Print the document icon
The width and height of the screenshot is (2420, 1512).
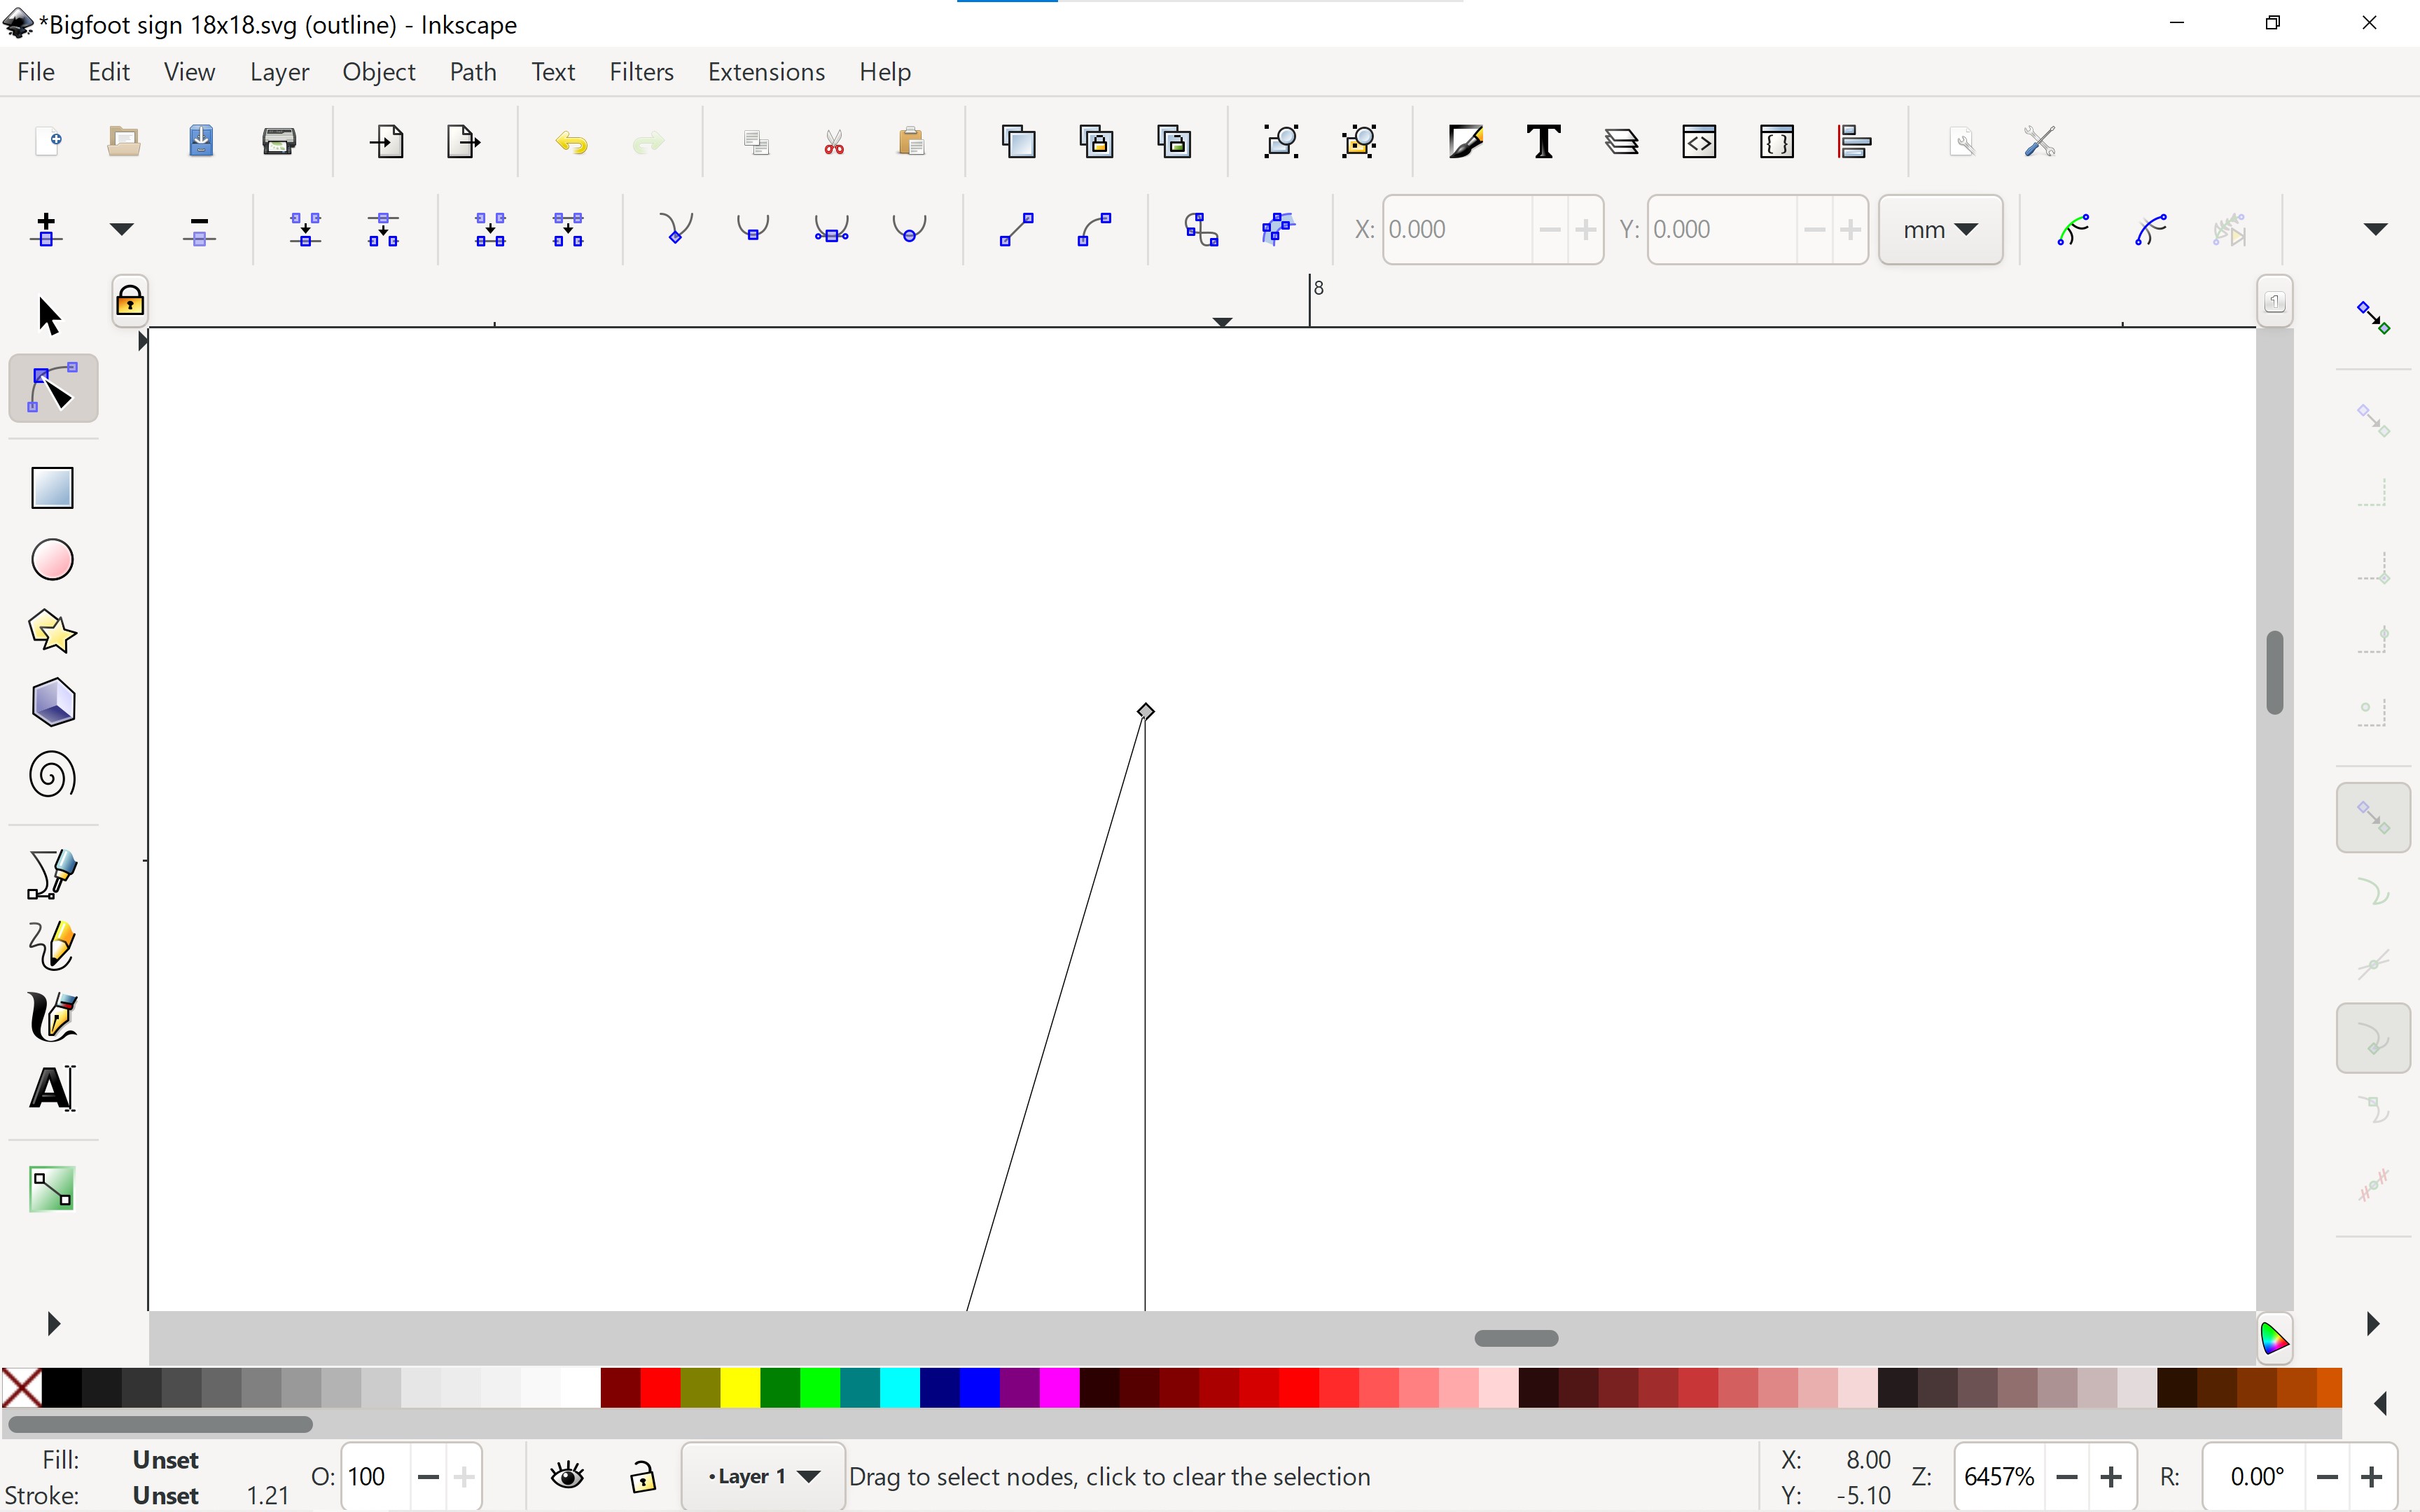click(279, 141)
